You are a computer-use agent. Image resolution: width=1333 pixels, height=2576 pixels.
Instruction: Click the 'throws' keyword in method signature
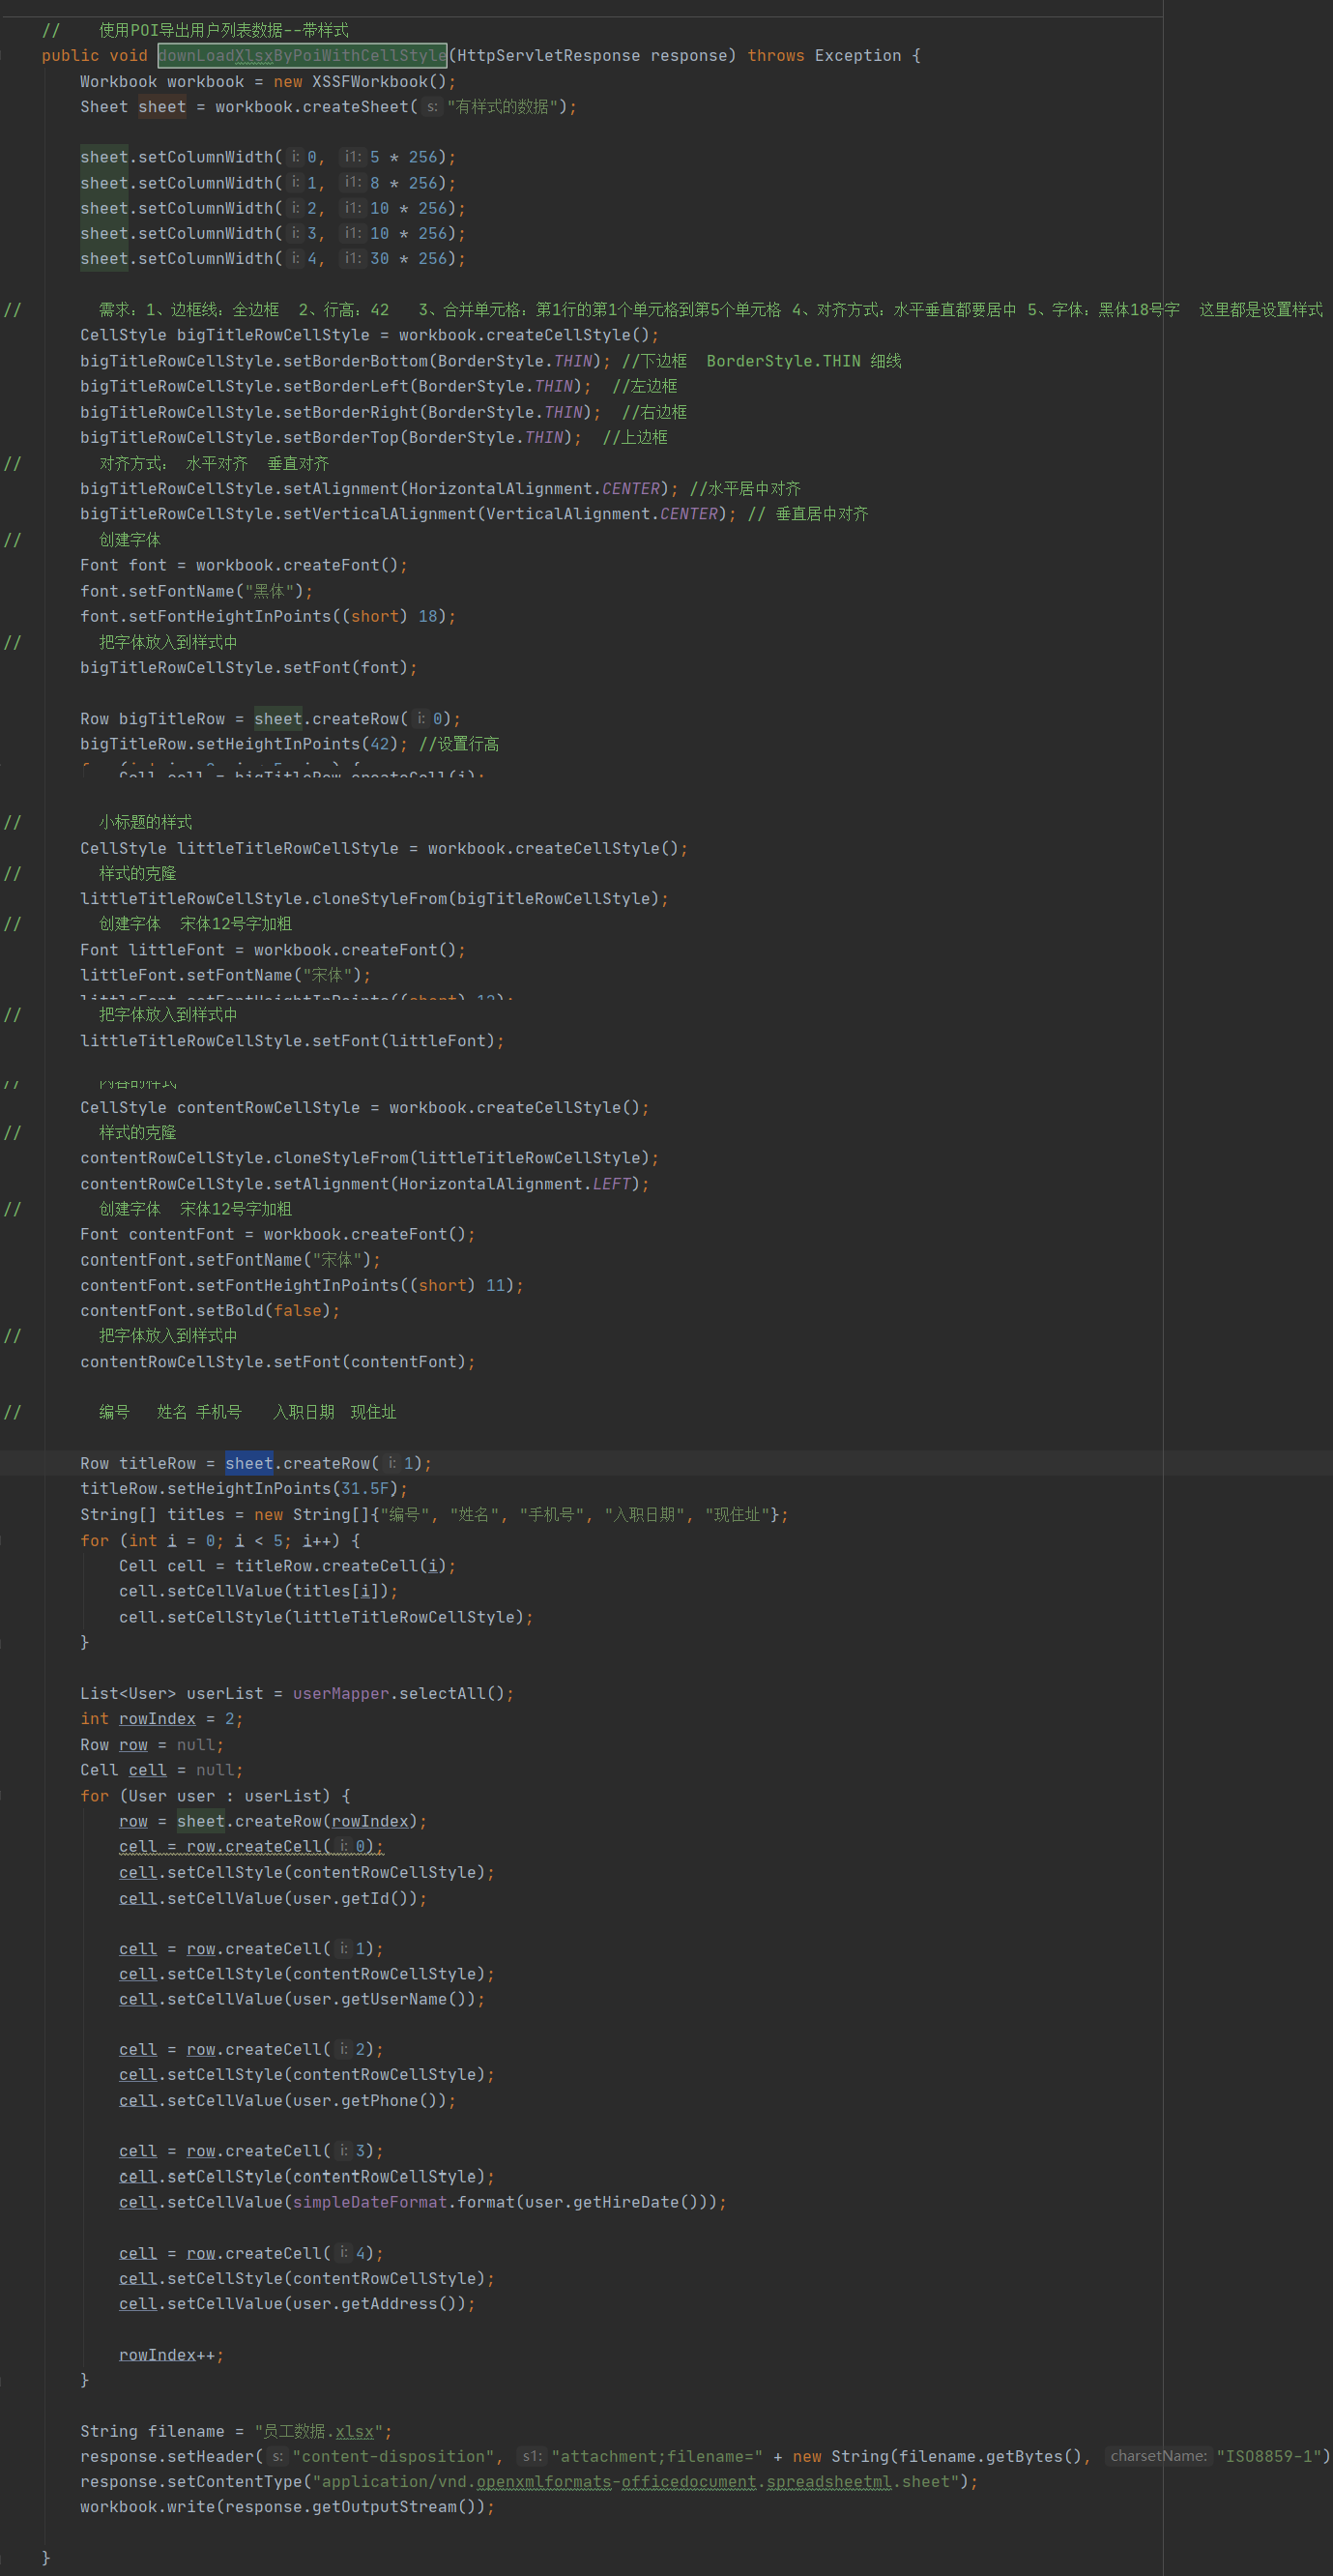coord(775,56)
